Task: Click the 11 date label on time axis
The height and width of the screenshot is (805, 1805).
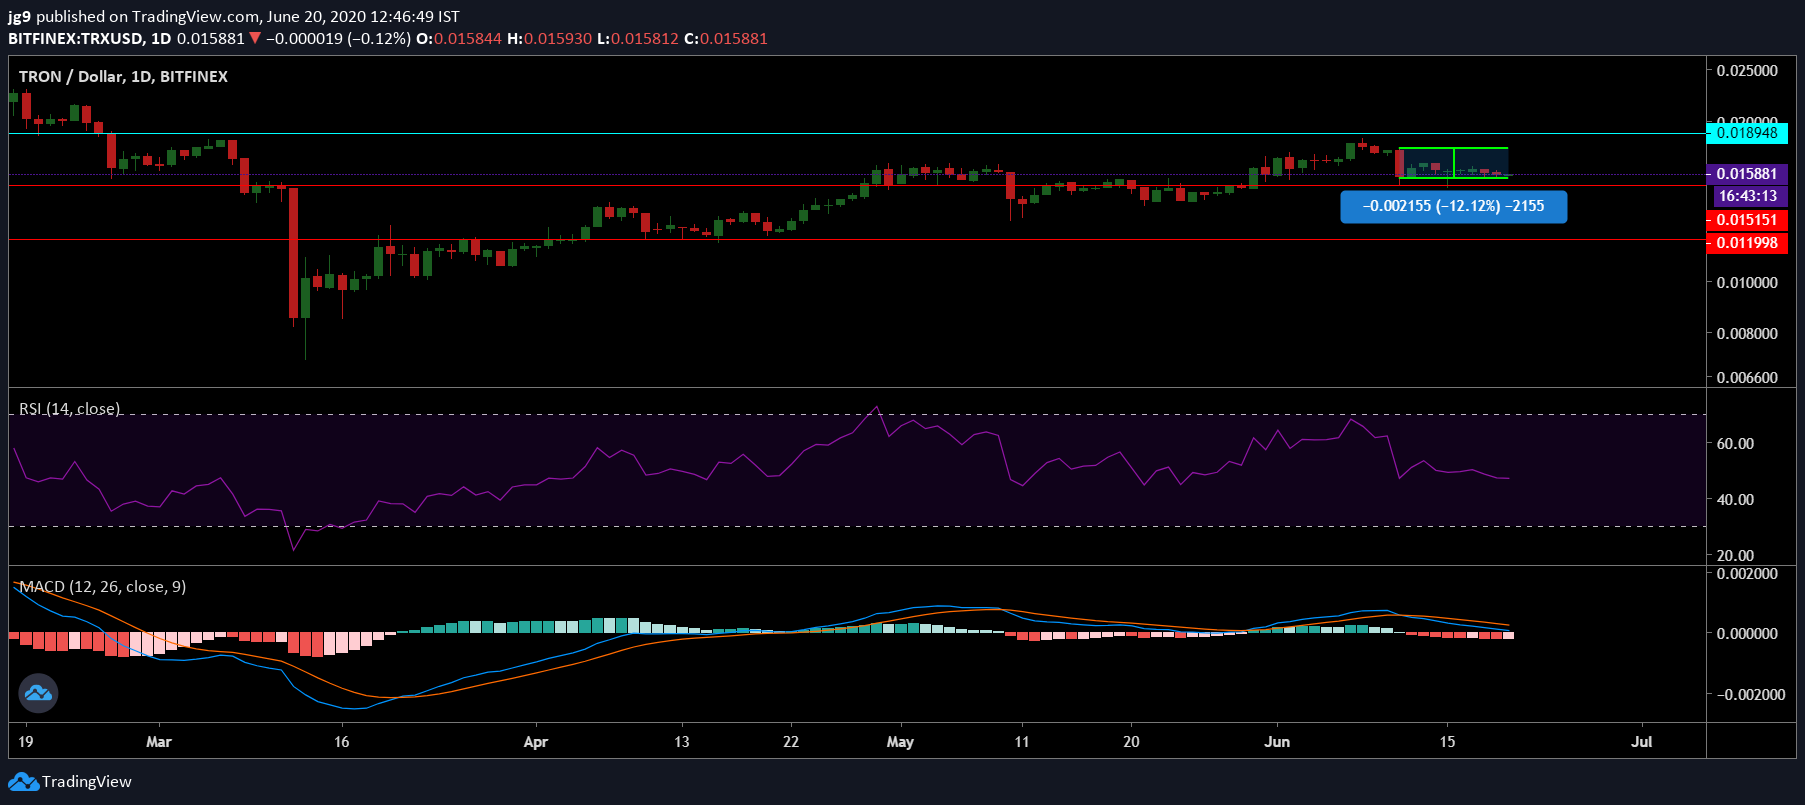Action: tap(1021, 741)
